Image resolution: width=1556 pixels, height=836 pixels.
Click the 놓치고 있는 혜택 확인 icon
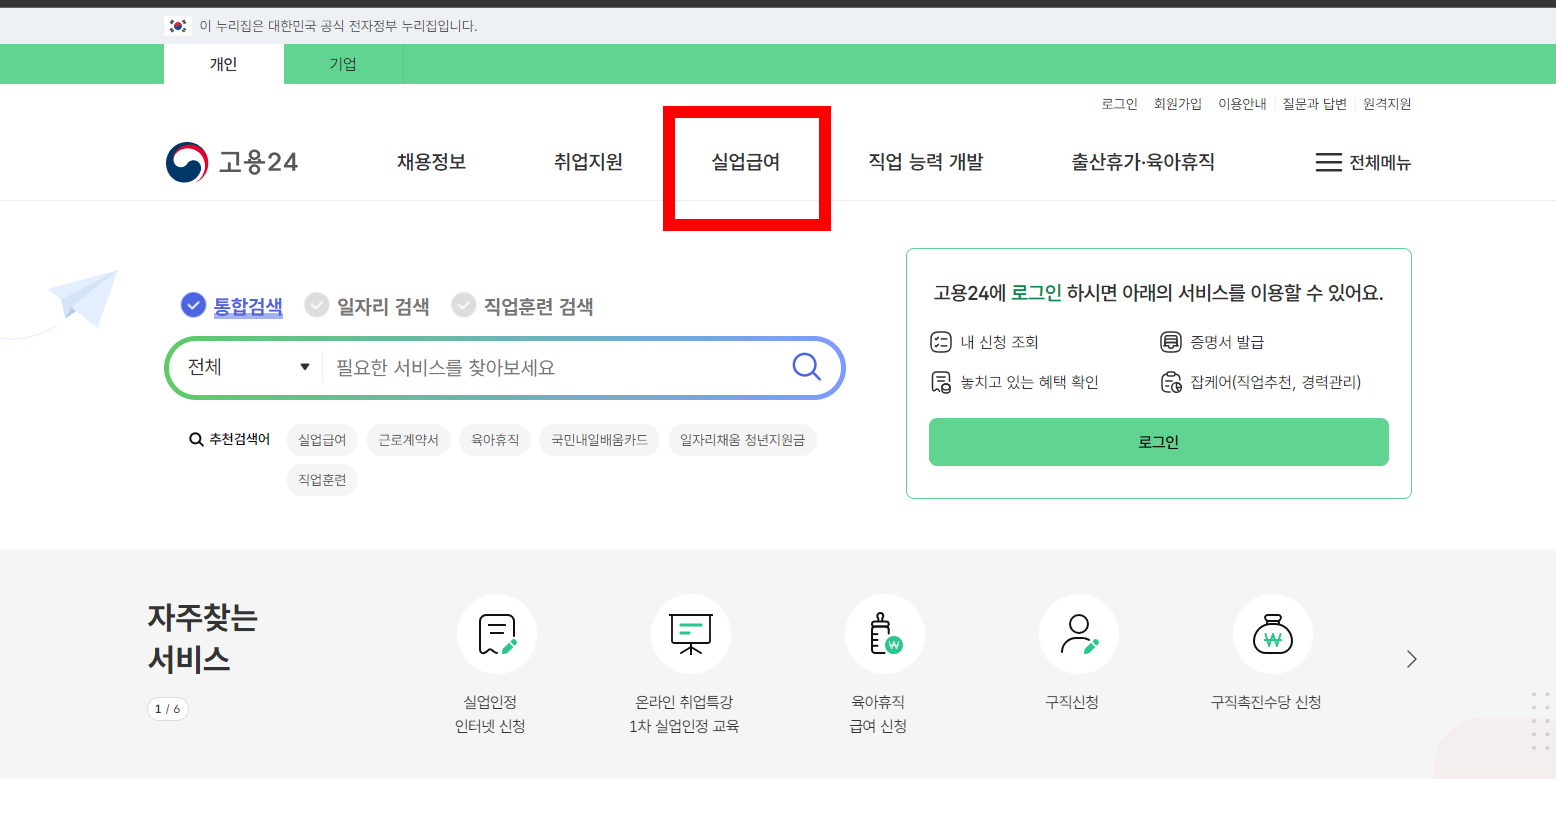[x=941, y=382]
